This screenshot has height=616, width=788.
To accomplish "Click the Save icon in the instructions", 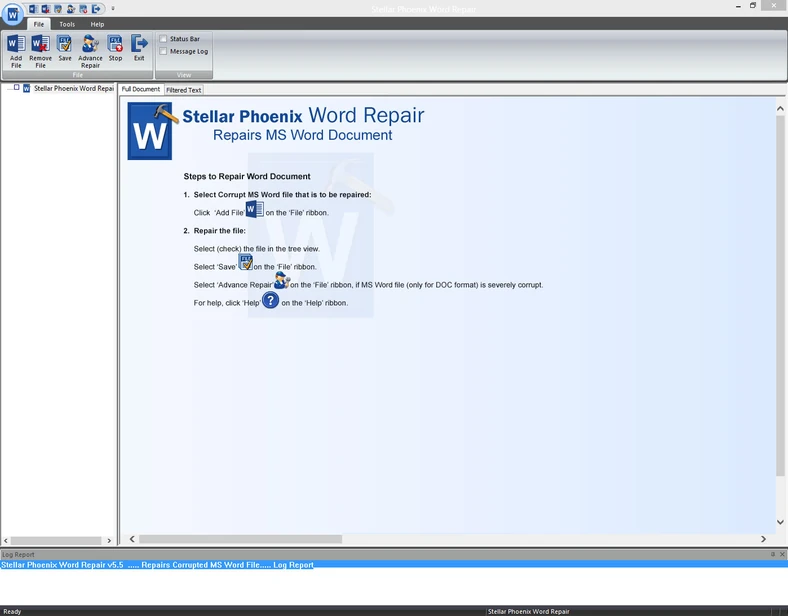I will pos(245,262).
